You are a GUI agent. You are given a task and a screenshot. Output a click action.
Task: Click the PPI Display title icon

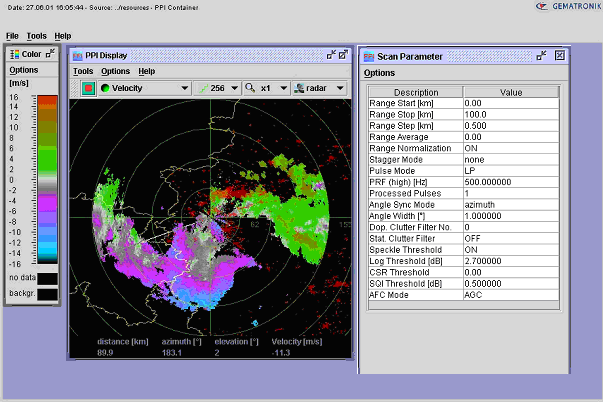point(78,56)
